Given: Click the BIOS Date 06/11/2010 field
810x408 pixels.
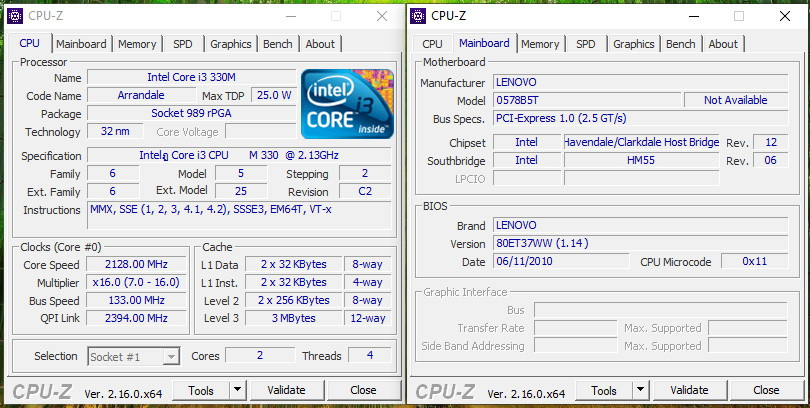Looking at the screenshot, I should 562,261.
